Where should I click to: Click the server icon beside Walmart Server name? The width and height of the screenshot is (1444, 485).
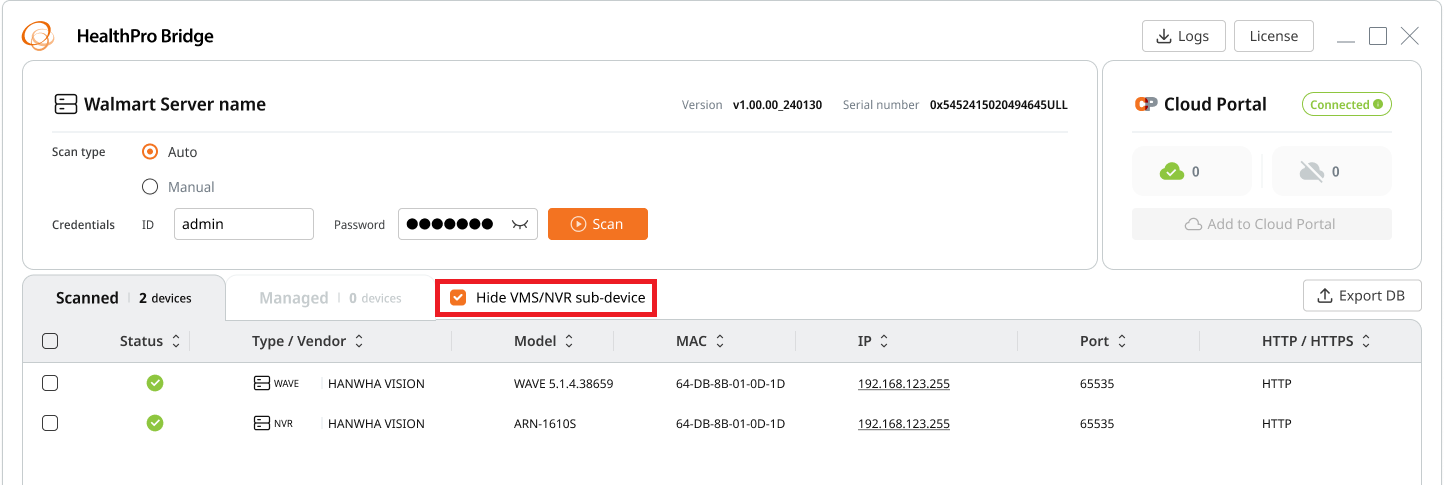click(x=65, y=104)
